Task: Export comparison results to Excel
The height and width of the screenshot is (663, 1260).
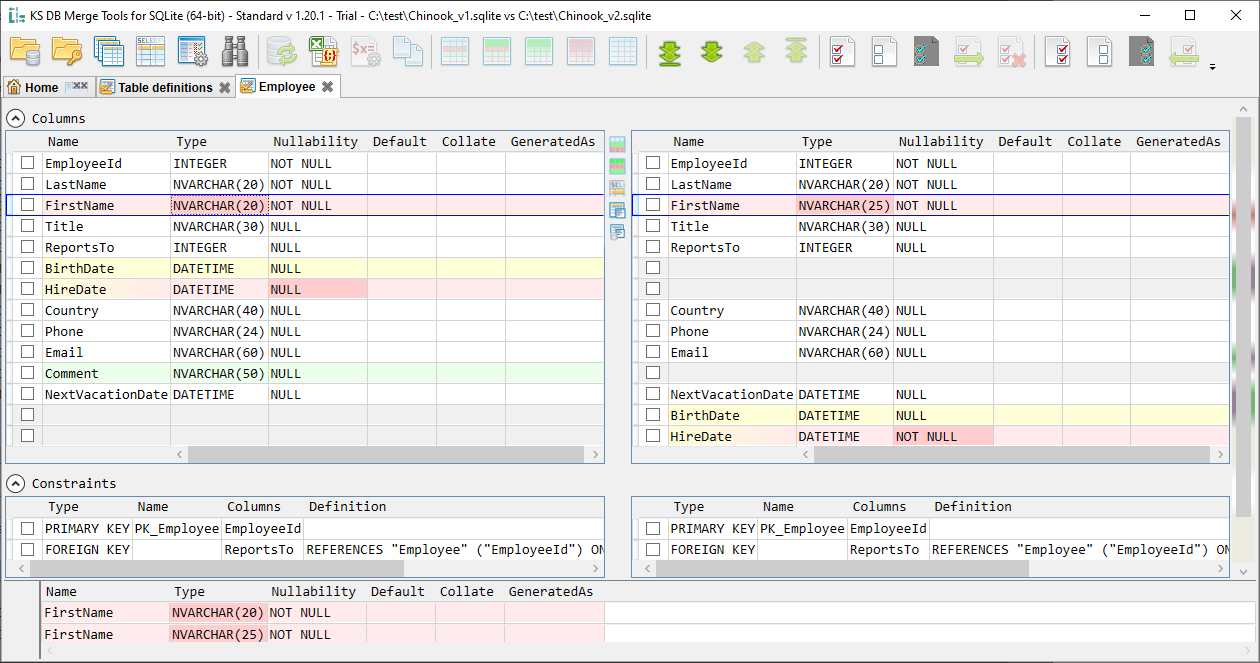Action: 323,51
